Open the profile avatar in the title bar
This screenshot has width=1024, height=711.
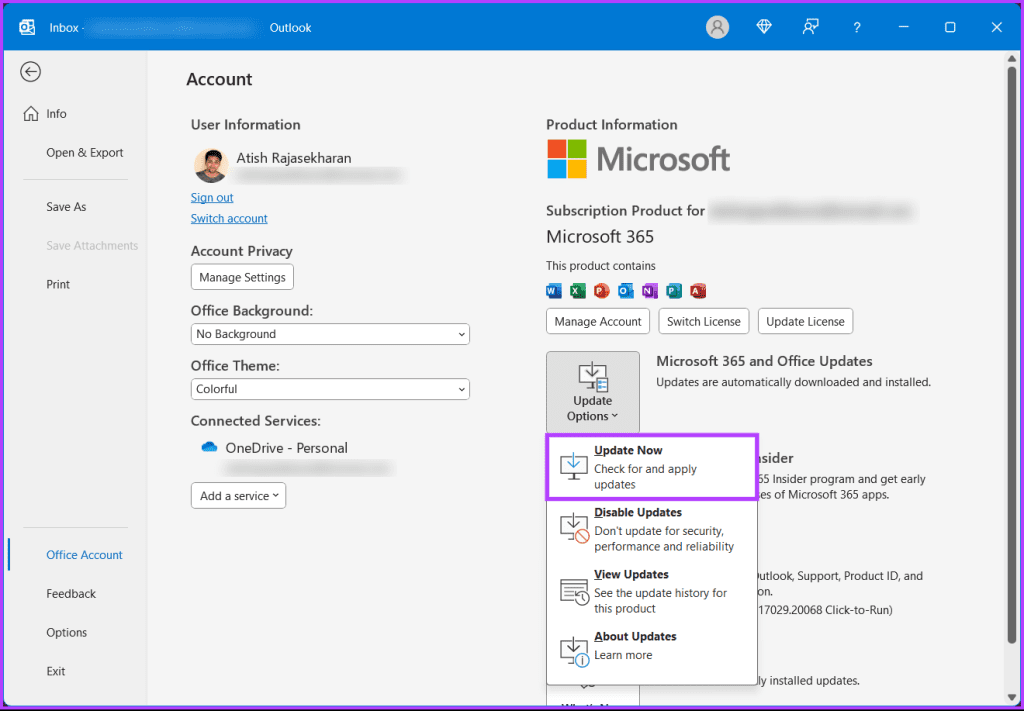tap(717, 27)
